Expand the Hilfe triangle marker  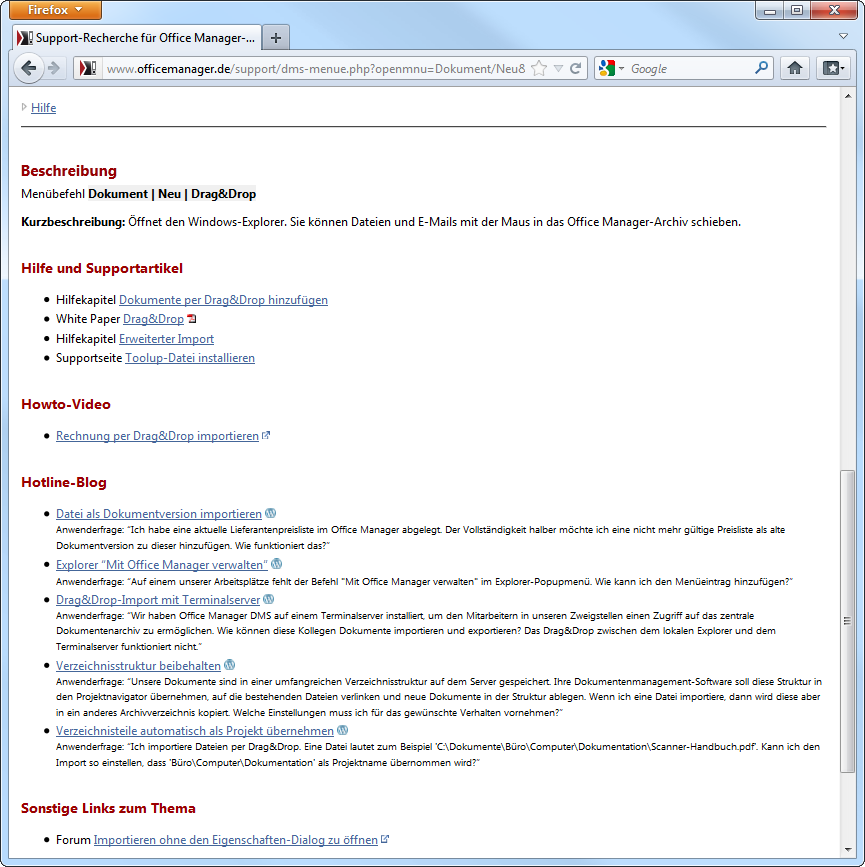click(x=24, y=107)
